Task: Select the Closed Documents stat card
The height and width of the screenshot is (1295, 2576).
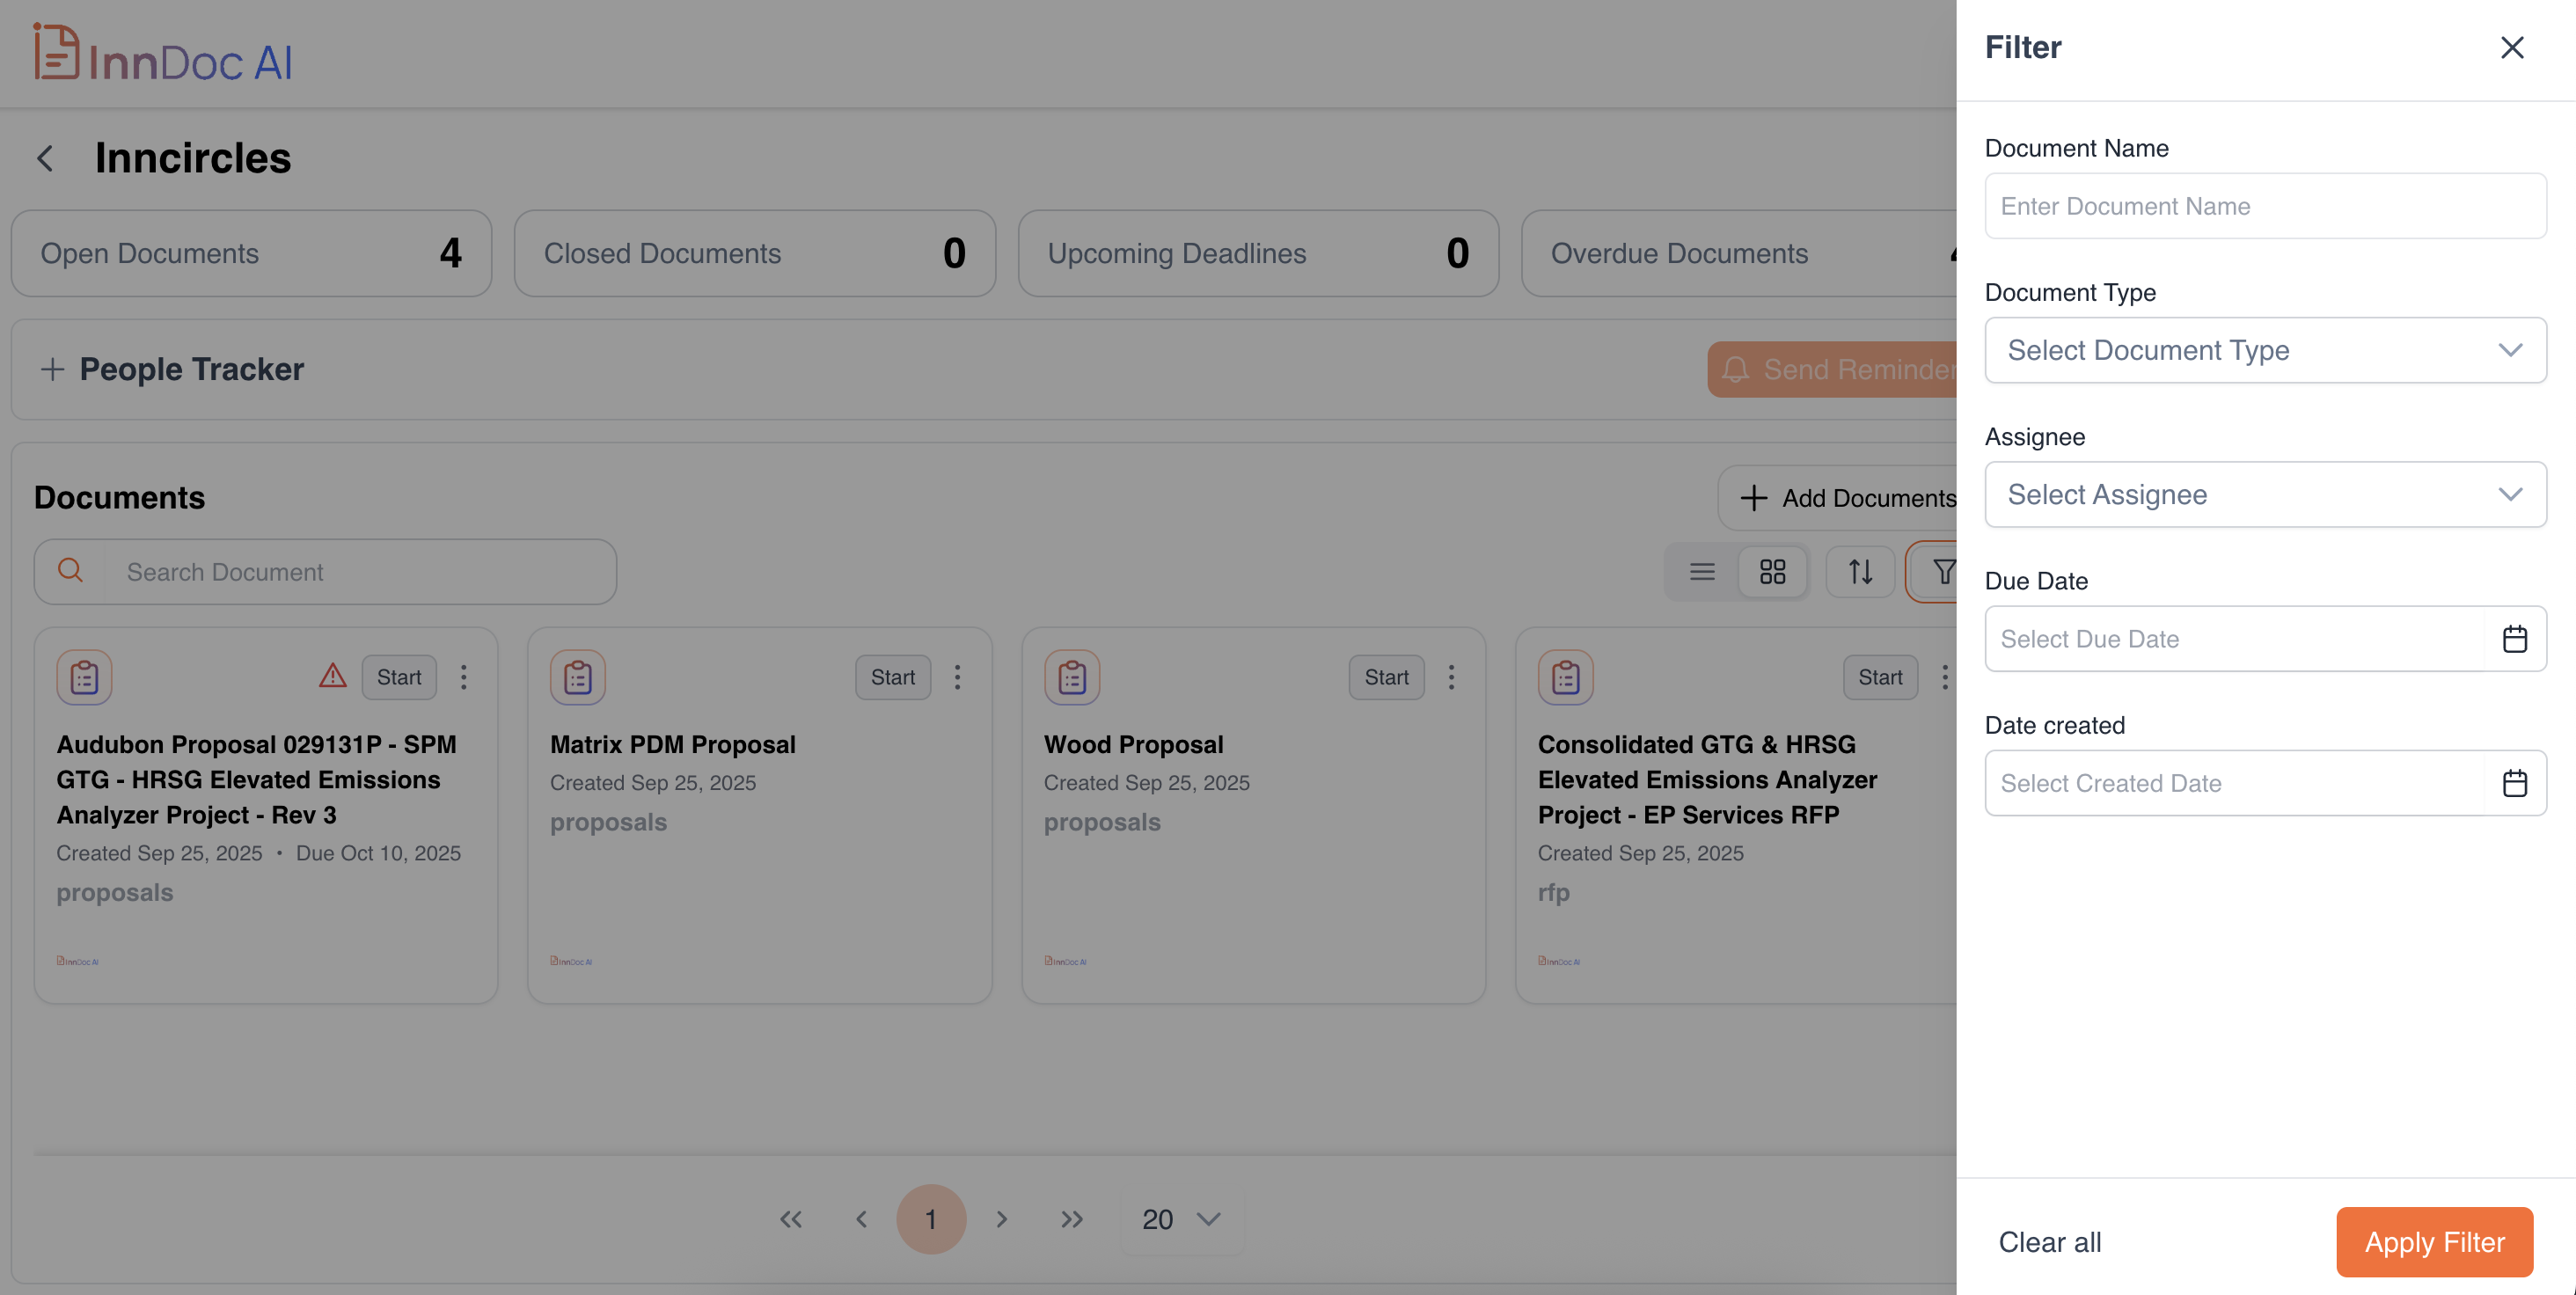Action: 754,253
